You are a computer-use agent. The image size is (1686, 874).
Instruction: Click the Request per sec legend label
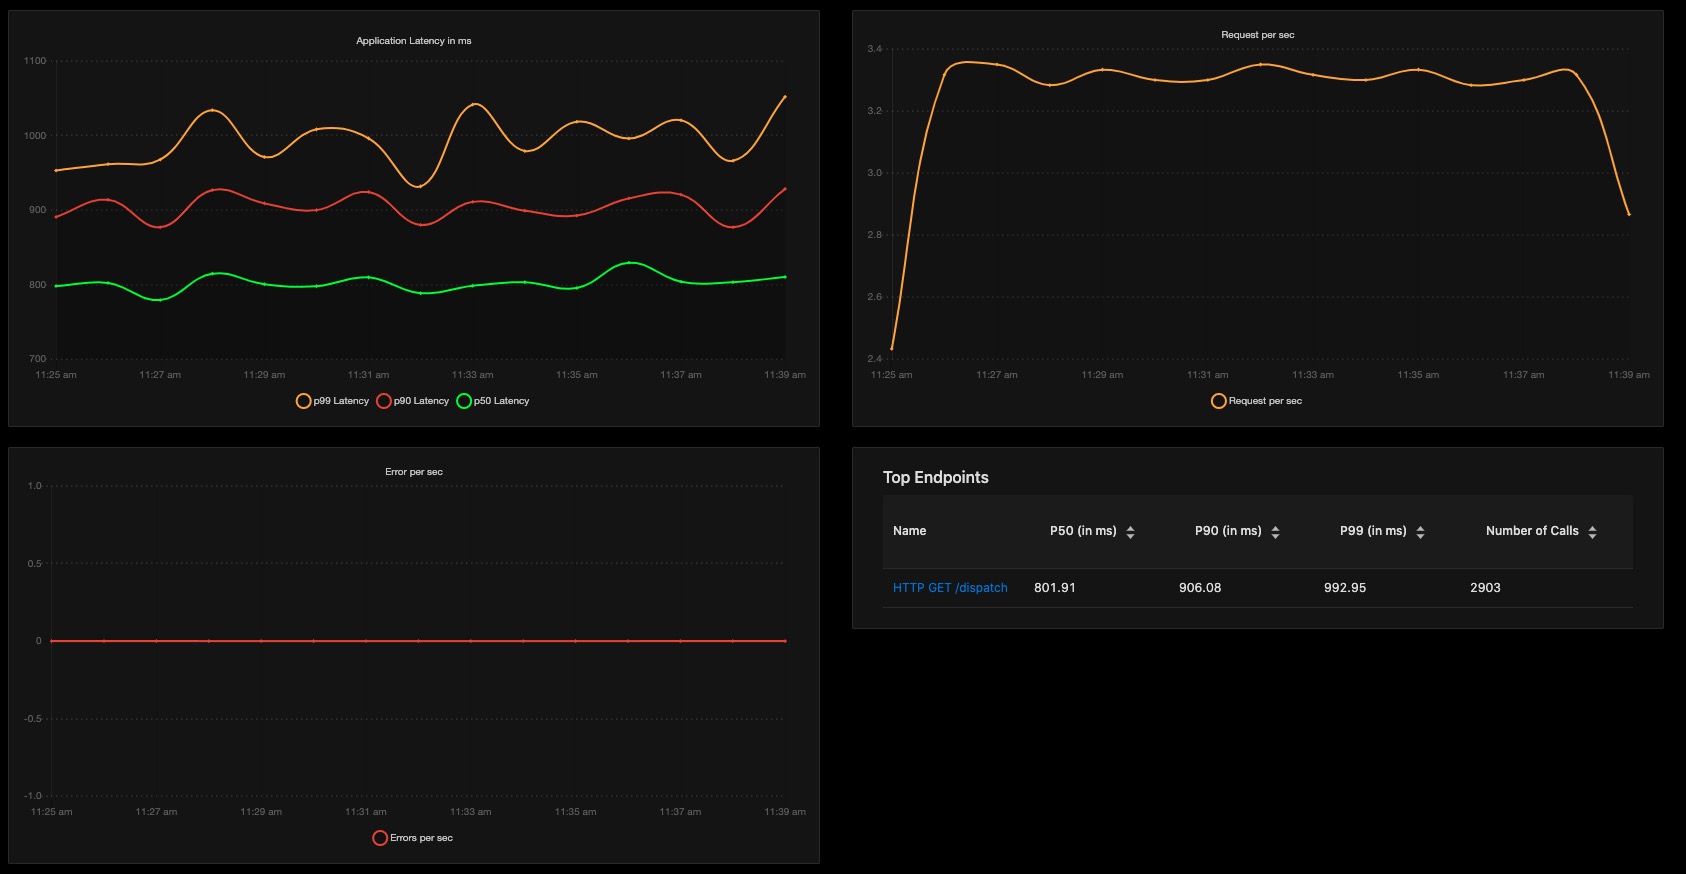(1265, 401)
